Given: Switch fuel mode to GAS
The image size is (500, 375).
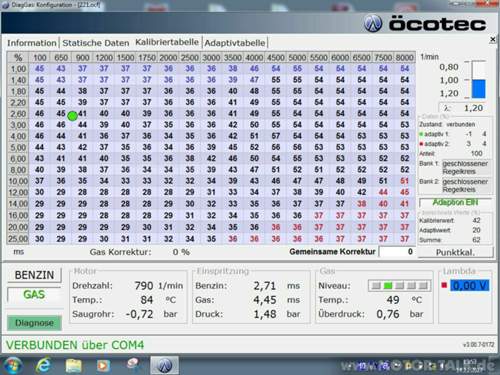Looking at the screenshot, I should click(34, 295).
